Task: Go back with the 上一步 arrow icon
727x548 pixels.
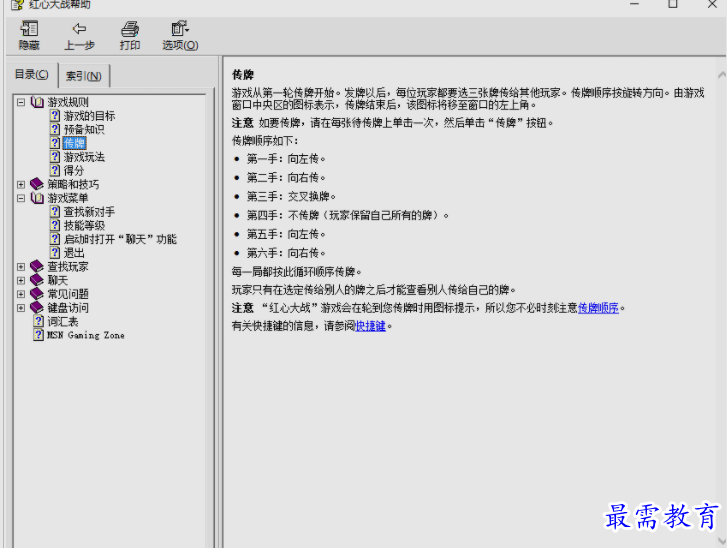Action: 79,29
